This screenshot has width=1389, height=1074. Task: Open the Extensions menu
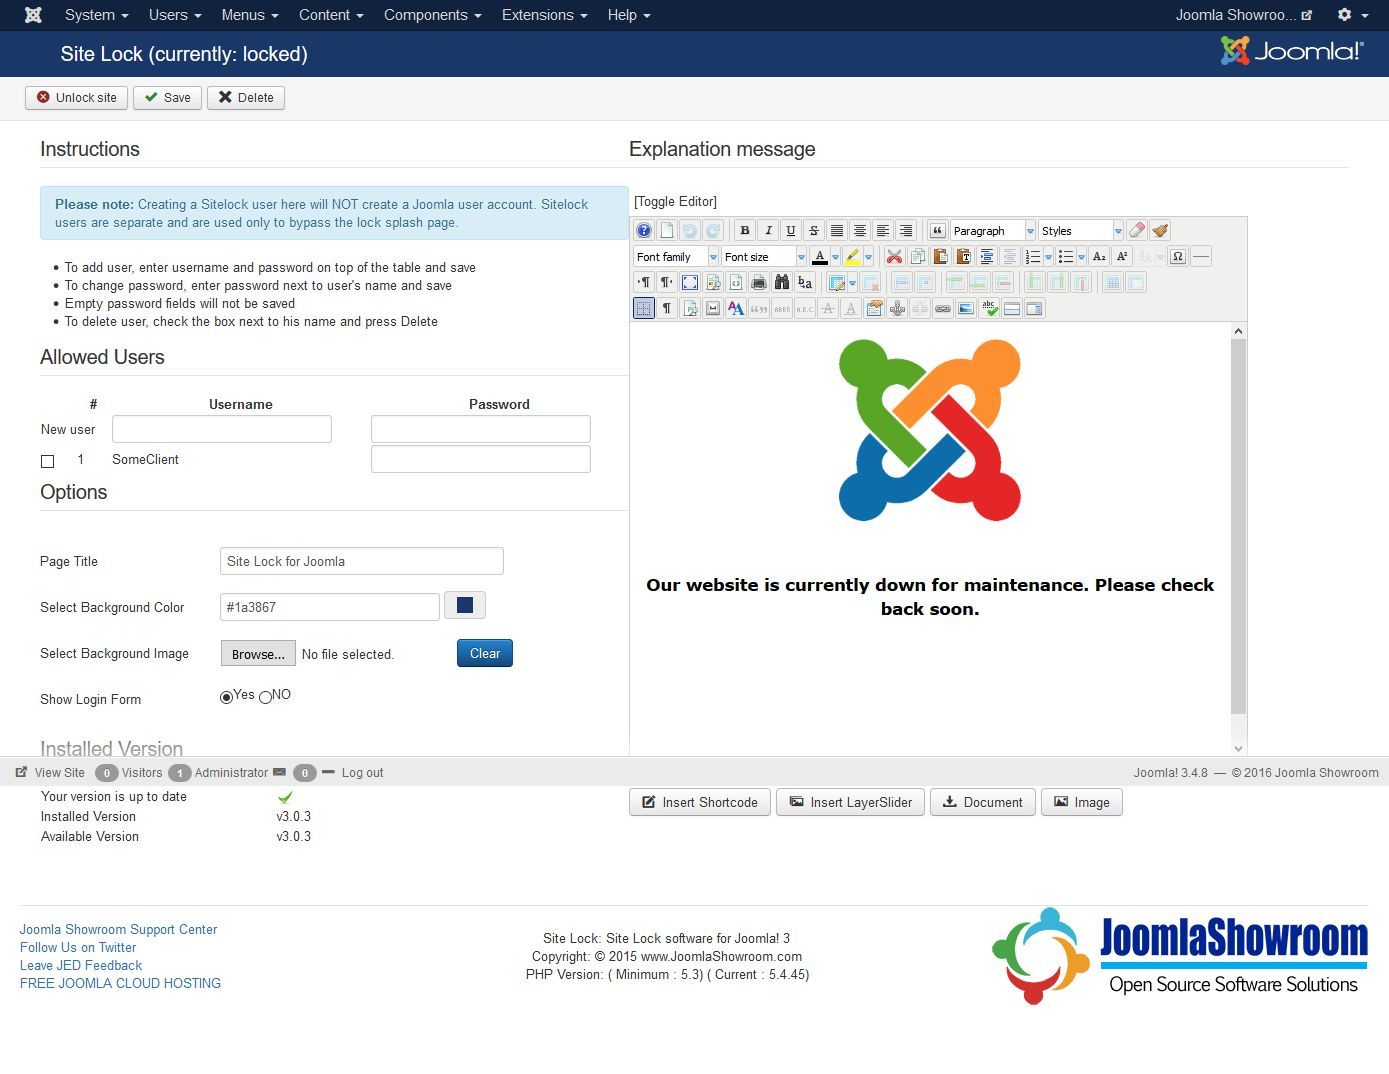pos(545,15)
